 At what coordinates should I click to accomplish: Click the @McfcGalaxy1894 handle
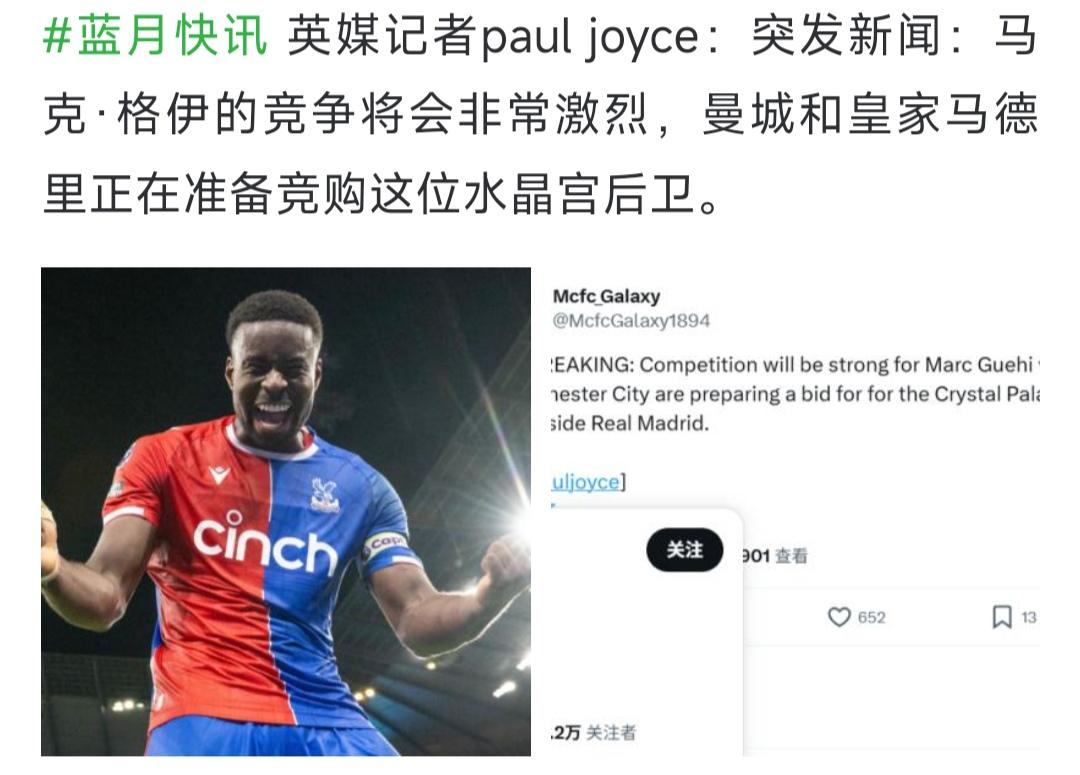point(631,320)
